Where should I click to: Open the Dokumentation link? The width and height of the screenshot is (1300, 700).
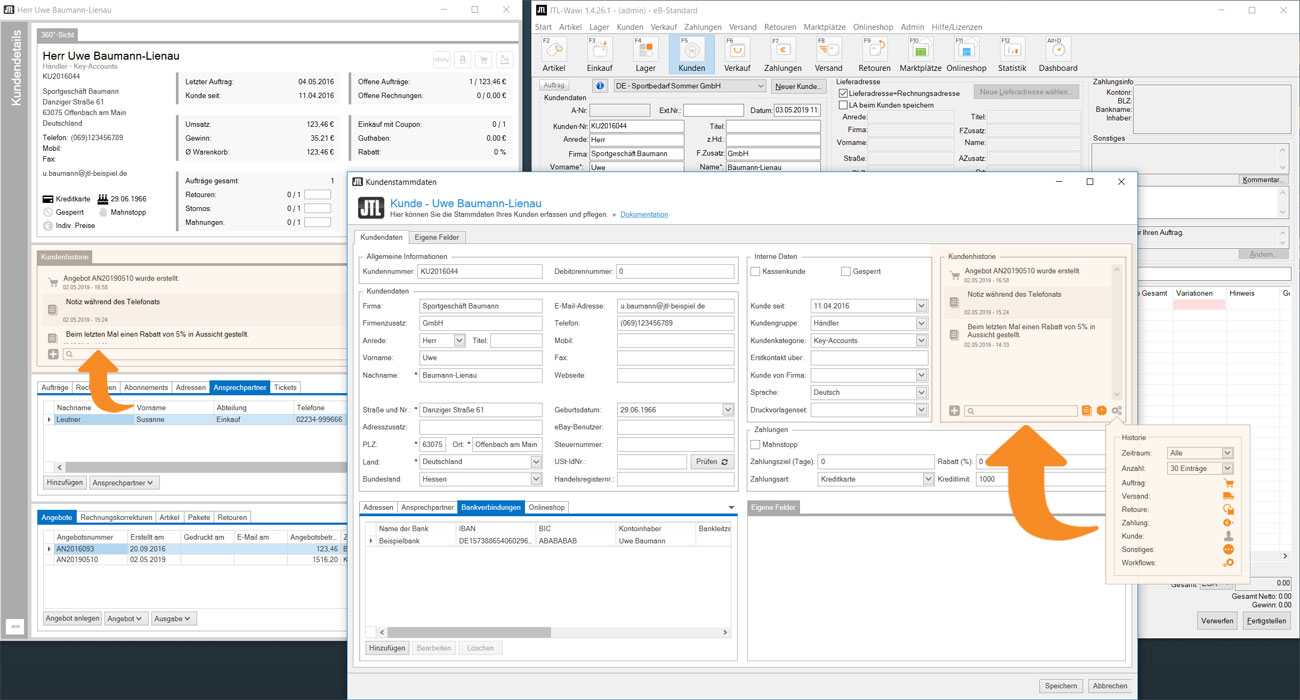click(x=644, y=214)
